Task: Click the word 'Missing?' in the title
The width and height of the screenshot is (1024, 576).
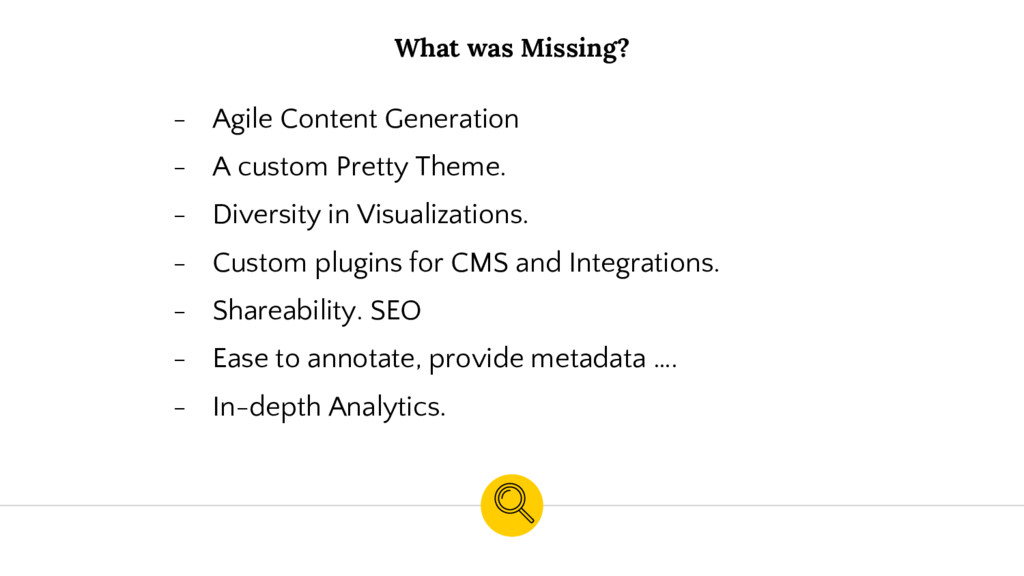Action: pos(575,48)
